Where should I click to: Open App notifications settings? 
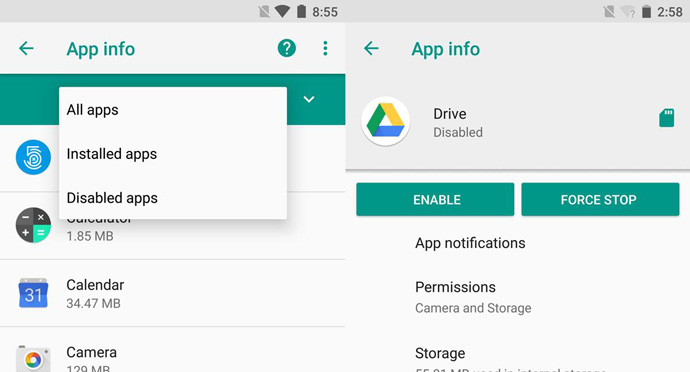point(518,243)
